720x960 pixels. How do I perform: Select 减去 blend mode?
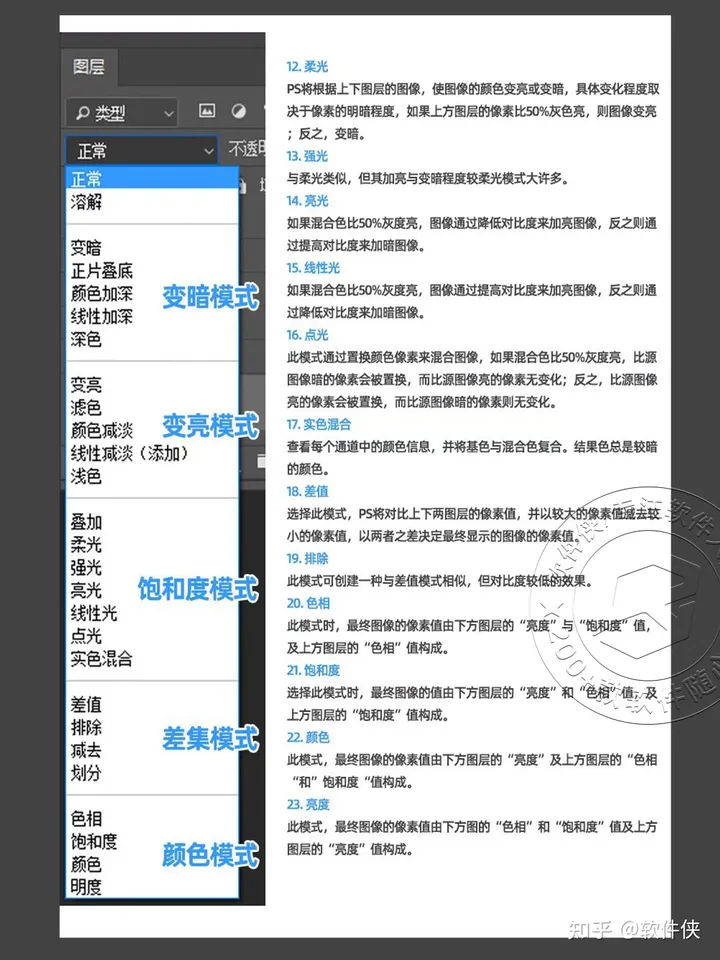[86, 751]
